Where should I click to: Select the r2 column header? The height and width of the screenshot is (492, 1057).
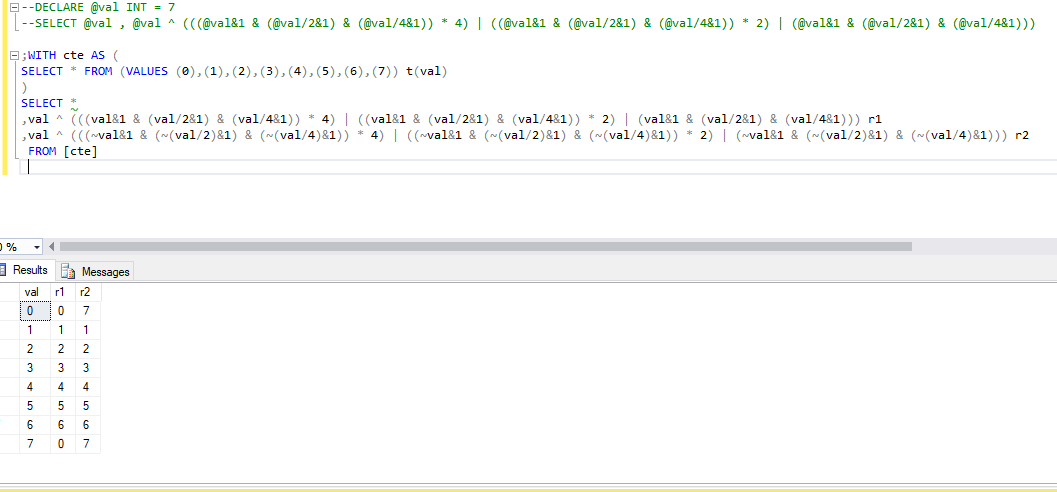click(85, 291)
